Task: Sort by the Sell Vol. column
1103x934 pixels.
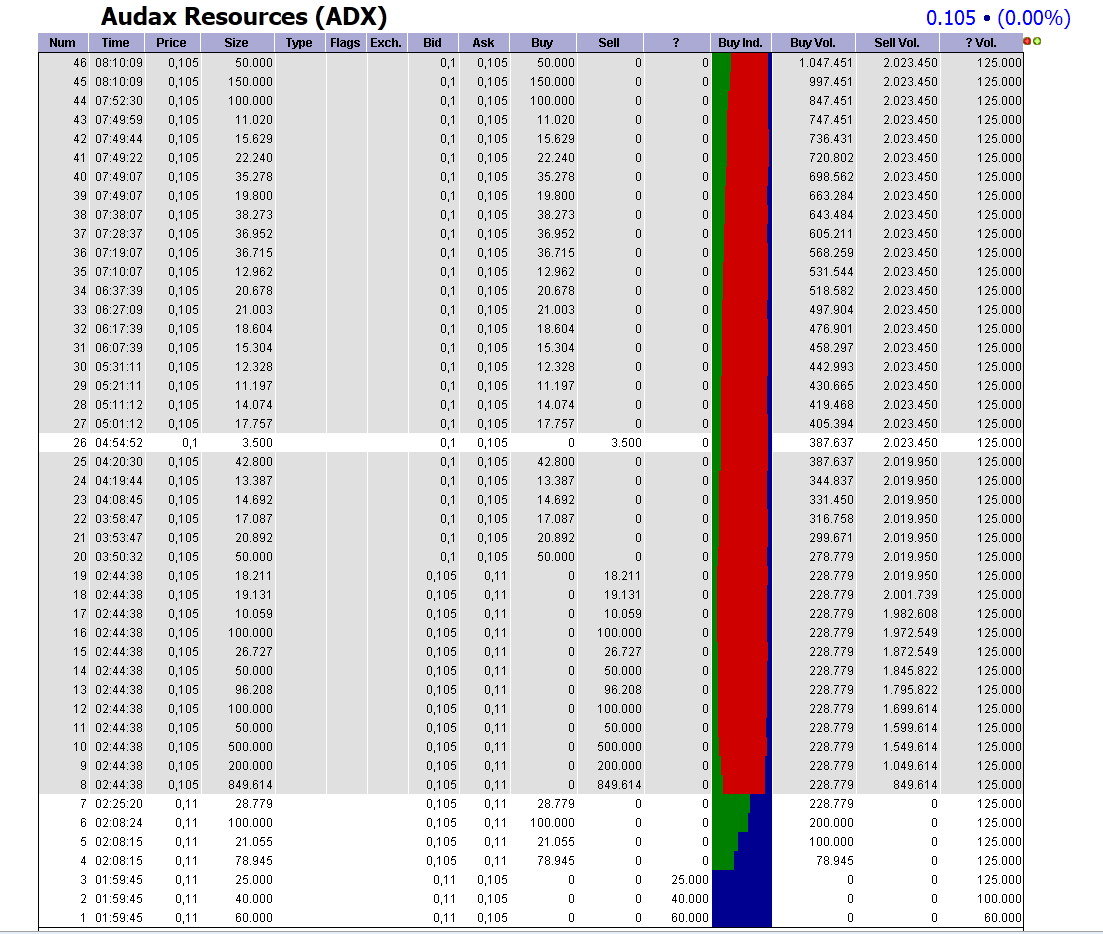Action: coord(897,42)
